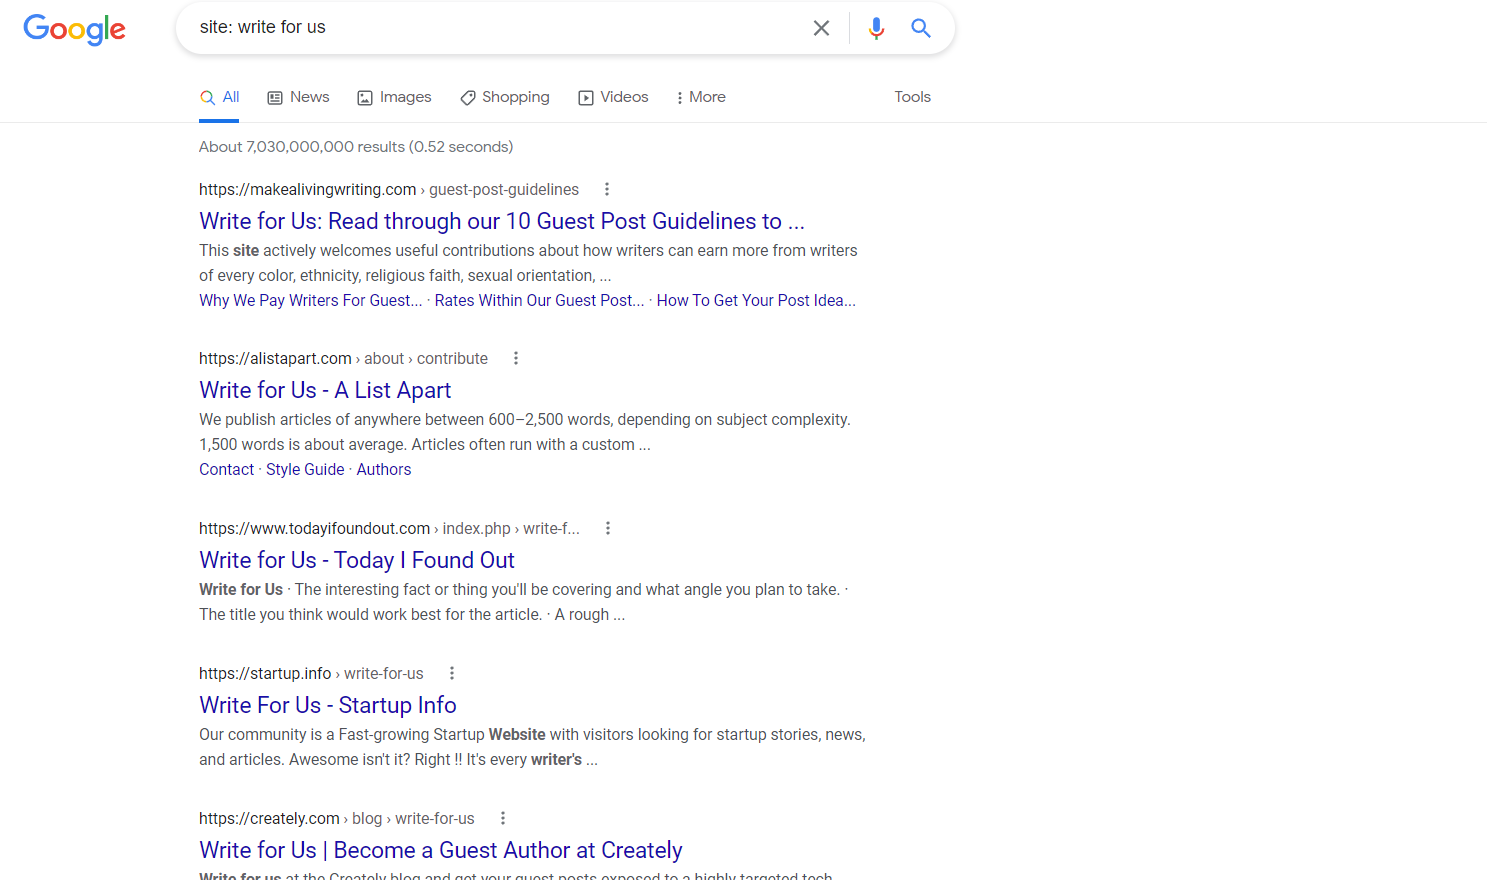Open 'Write for Us - A List Apart' result
This screenshot has width=1487, height=880.
pos(325,390)
